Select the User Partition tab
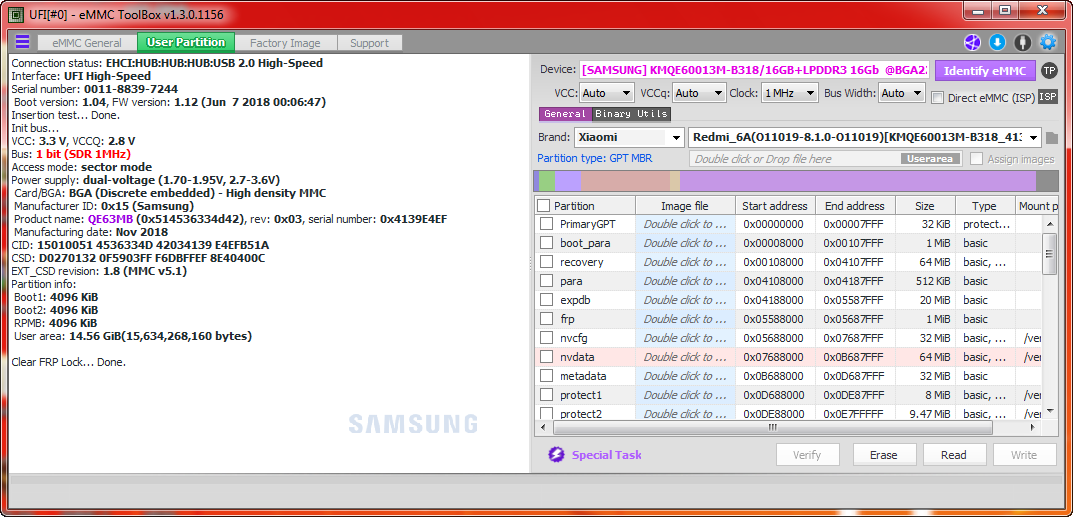The height and width of the screenshot is (517, 1073). point(186,42)
